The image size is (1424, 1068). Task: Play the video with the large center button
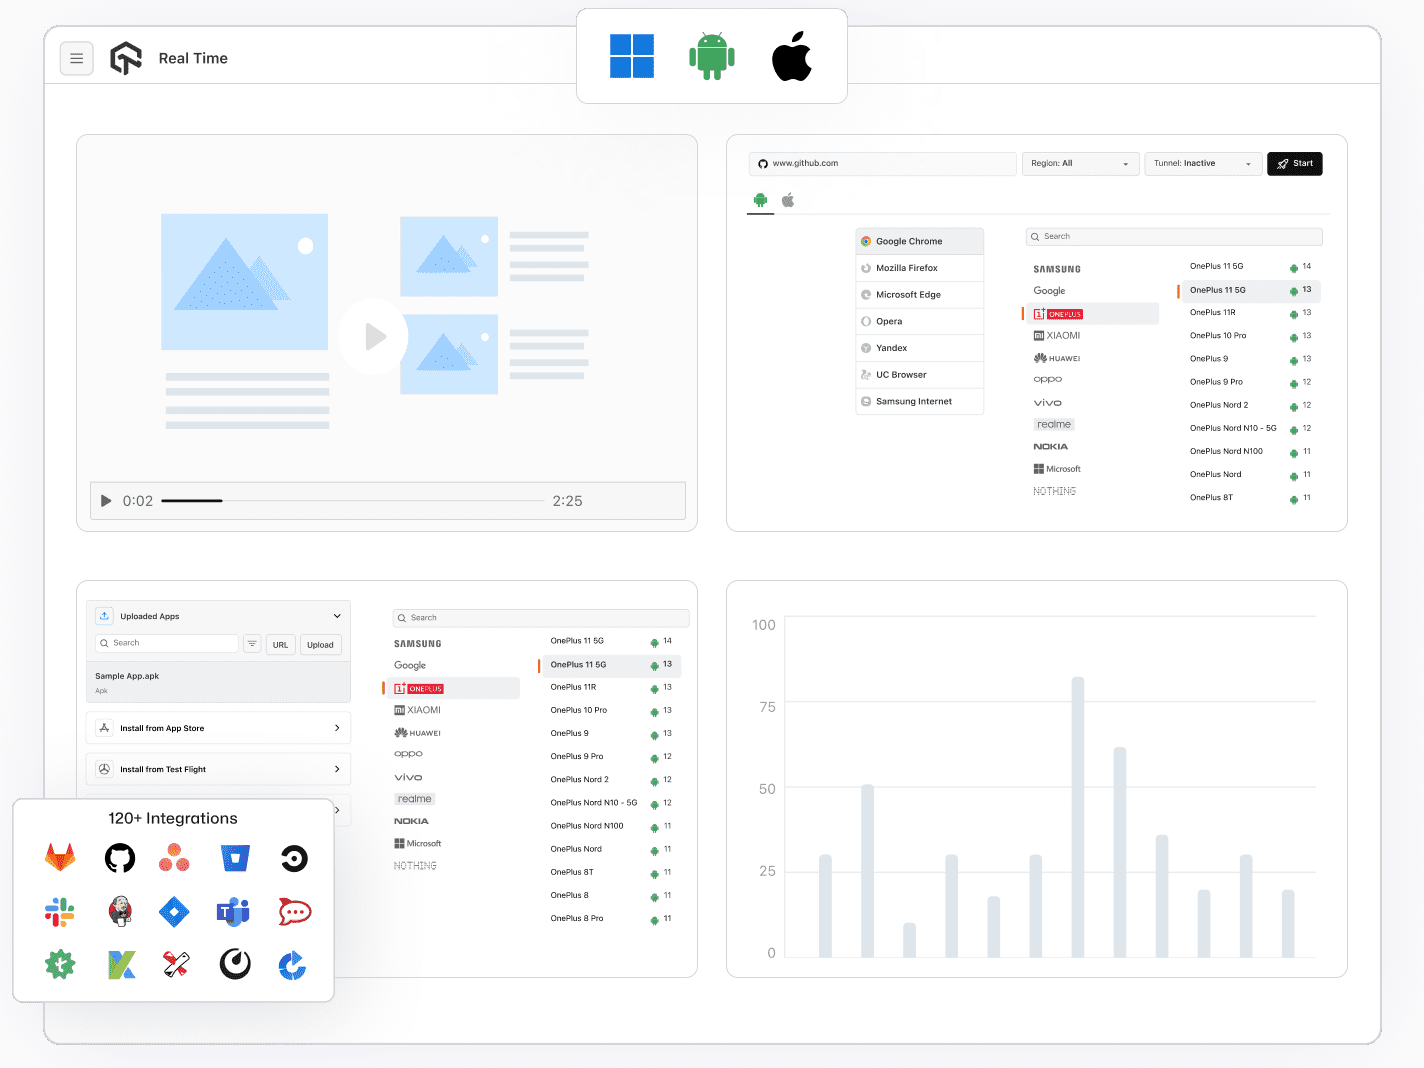(373, 336)
